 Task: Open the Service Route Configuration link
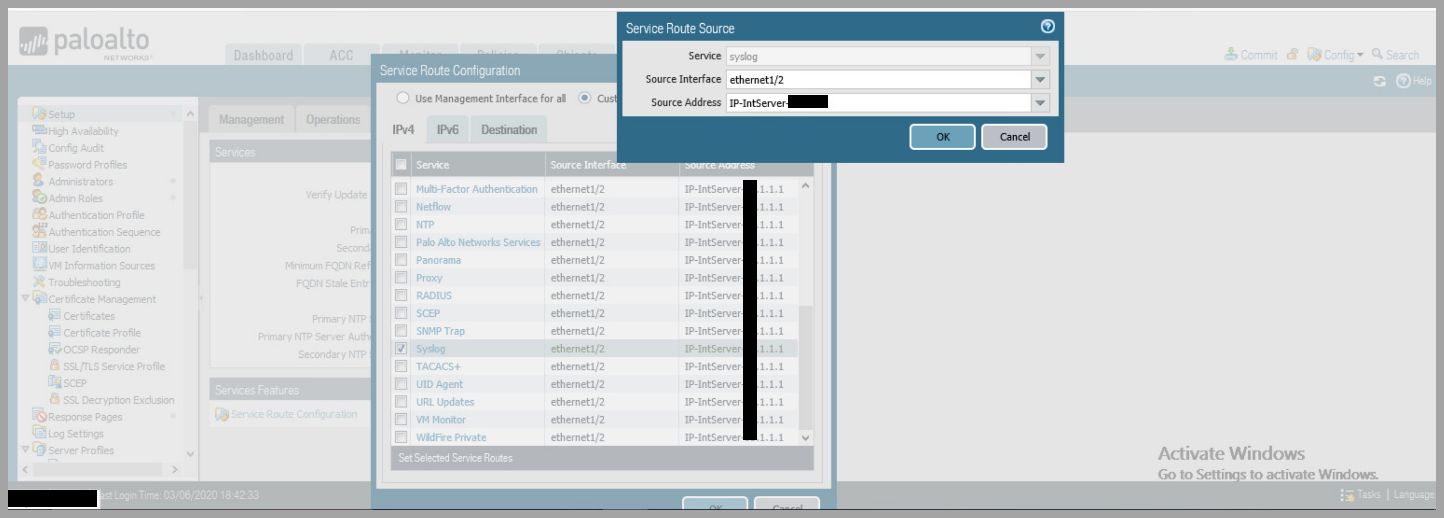click(x=294, y=414)
